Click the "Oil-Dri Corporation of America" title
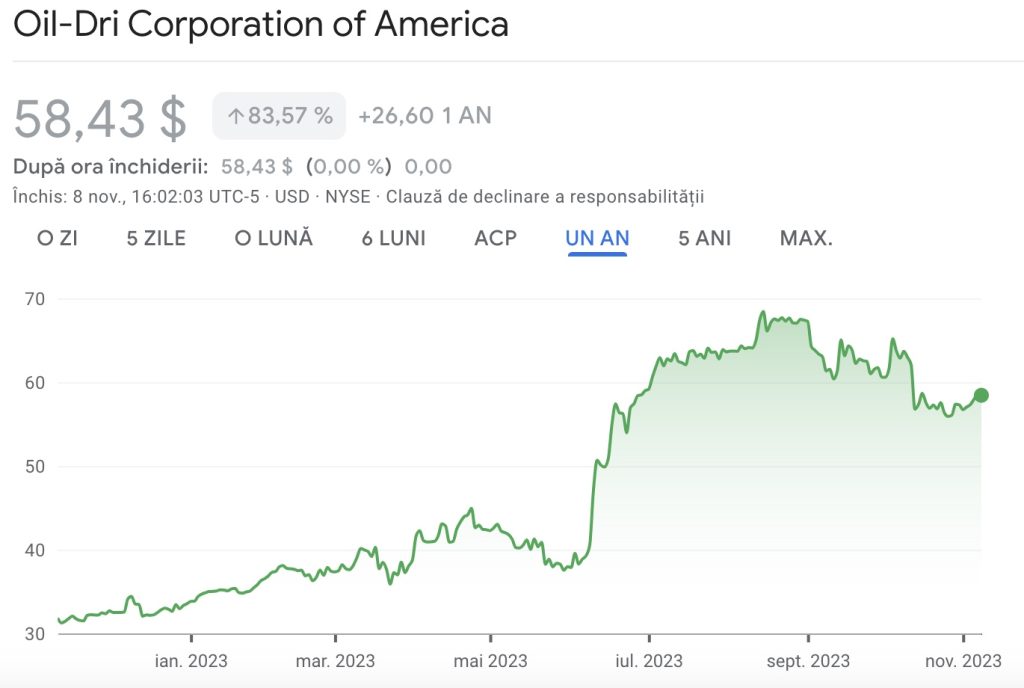Screen dimensions: 1024x688 [262, 24]
